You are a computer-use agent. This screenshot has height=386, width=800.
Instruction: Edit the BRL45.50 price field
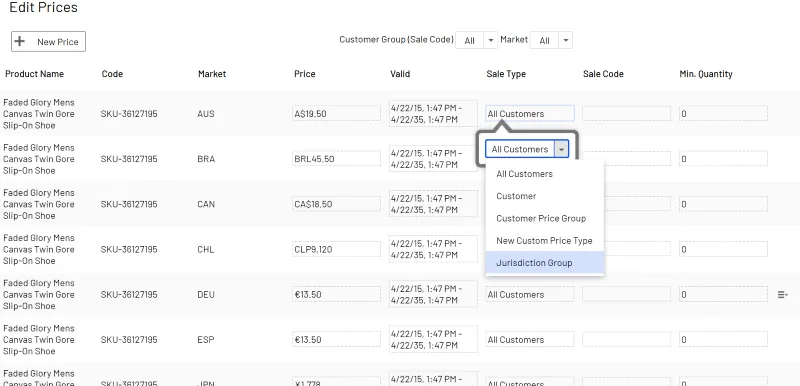336,159
